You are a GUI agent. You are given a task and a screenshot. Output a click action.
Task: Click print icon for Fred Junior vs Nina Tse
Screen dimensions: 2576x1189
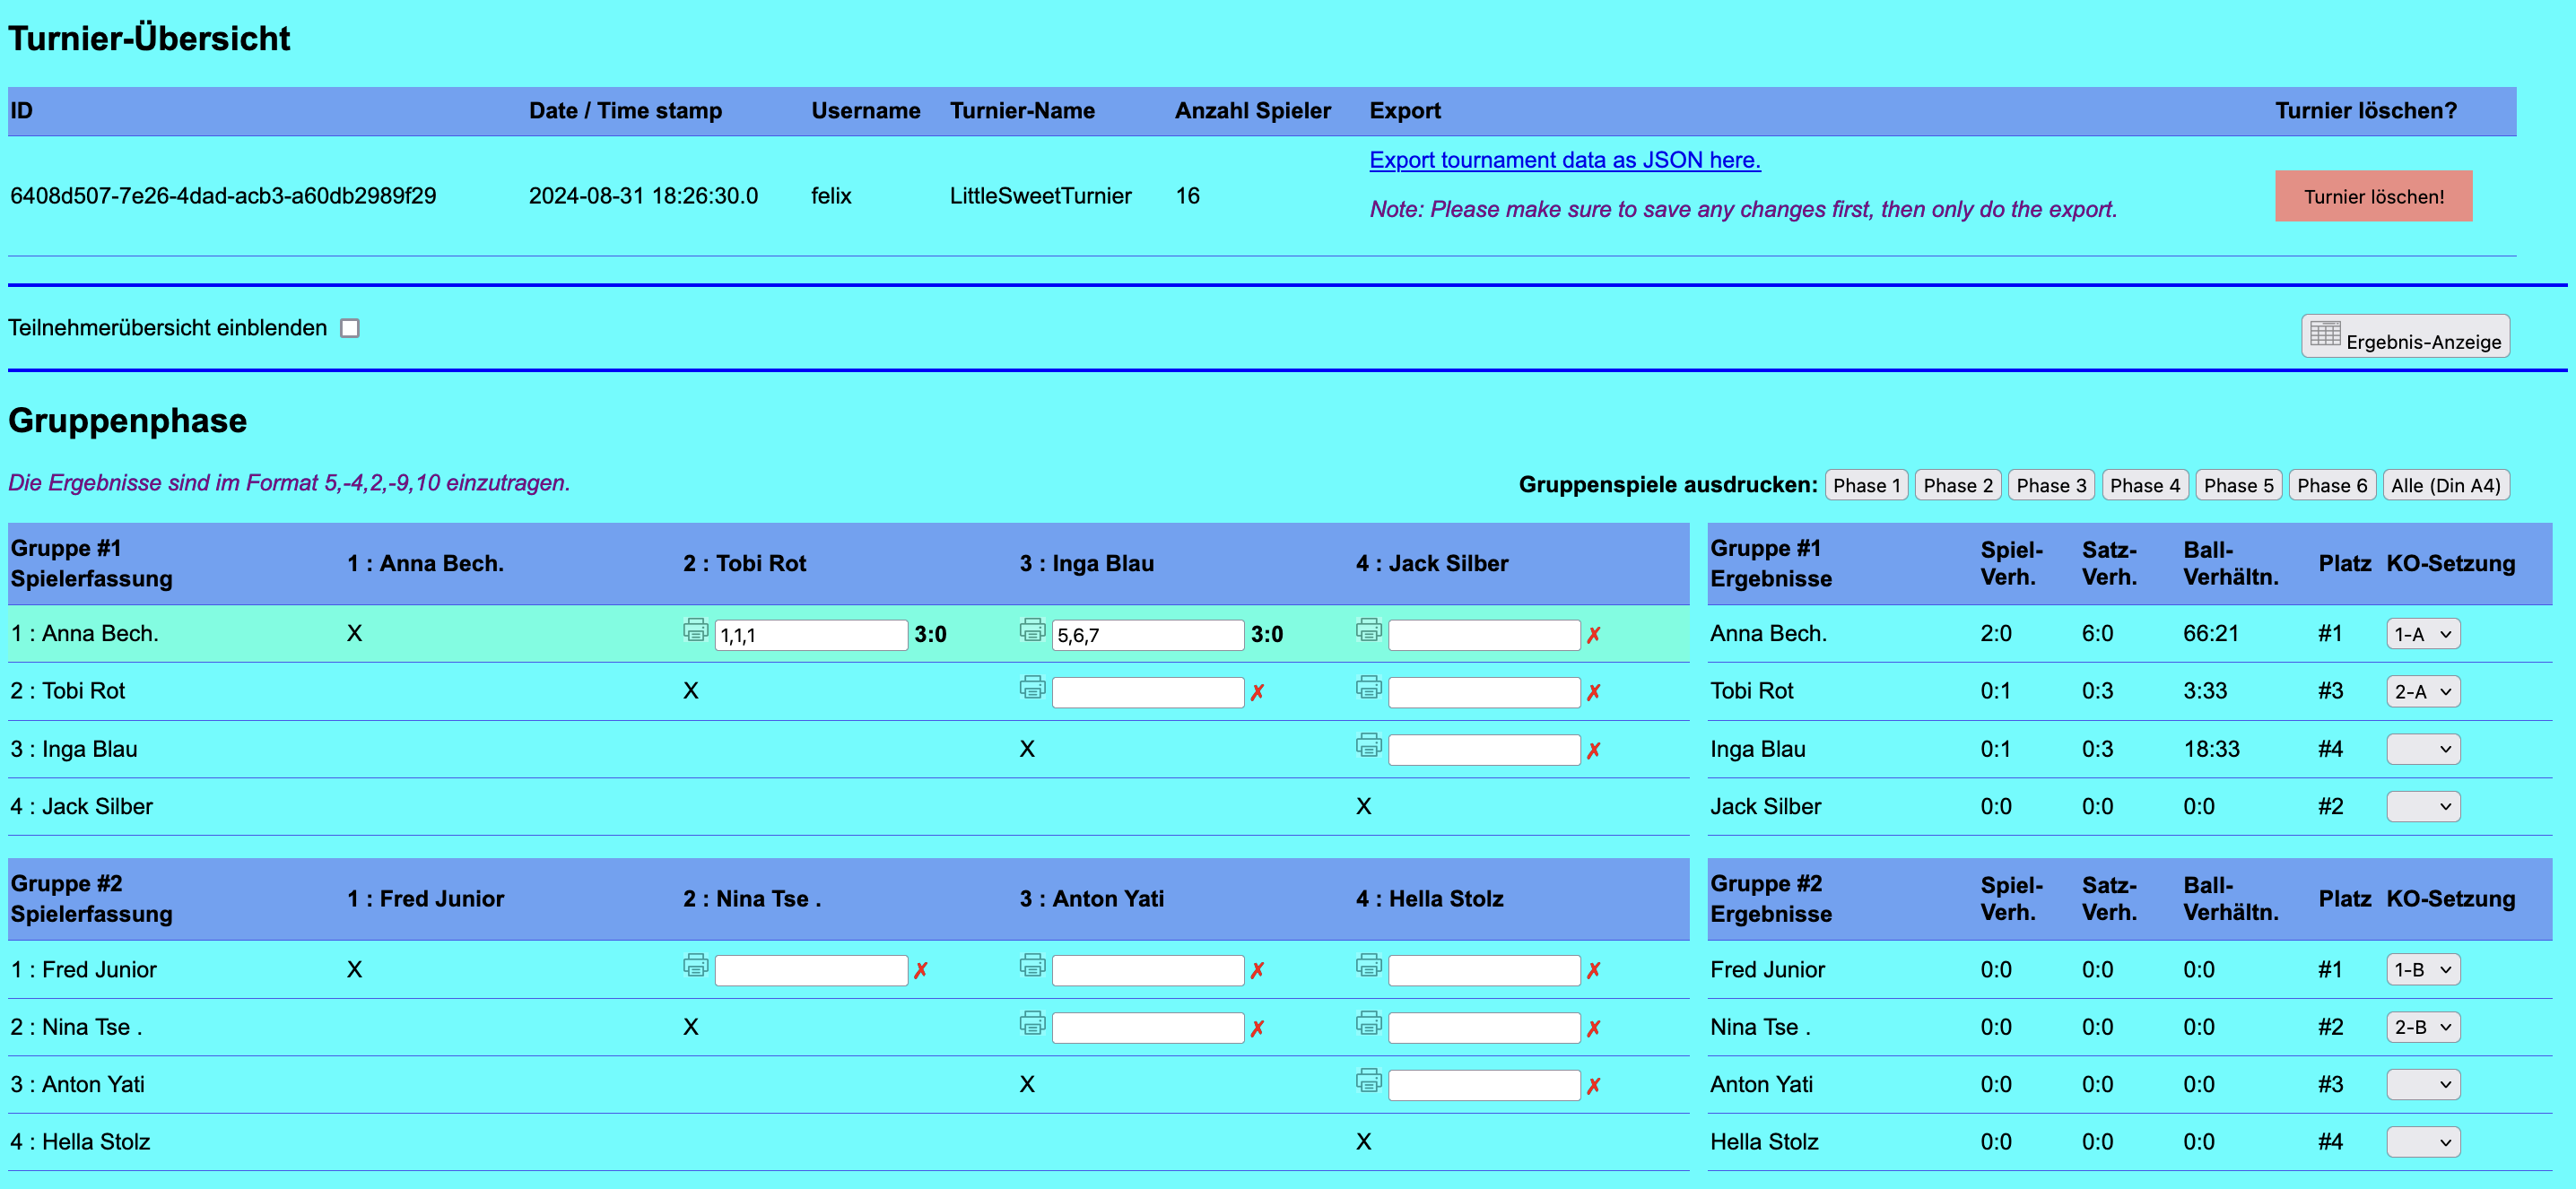[x=695, y=966]
